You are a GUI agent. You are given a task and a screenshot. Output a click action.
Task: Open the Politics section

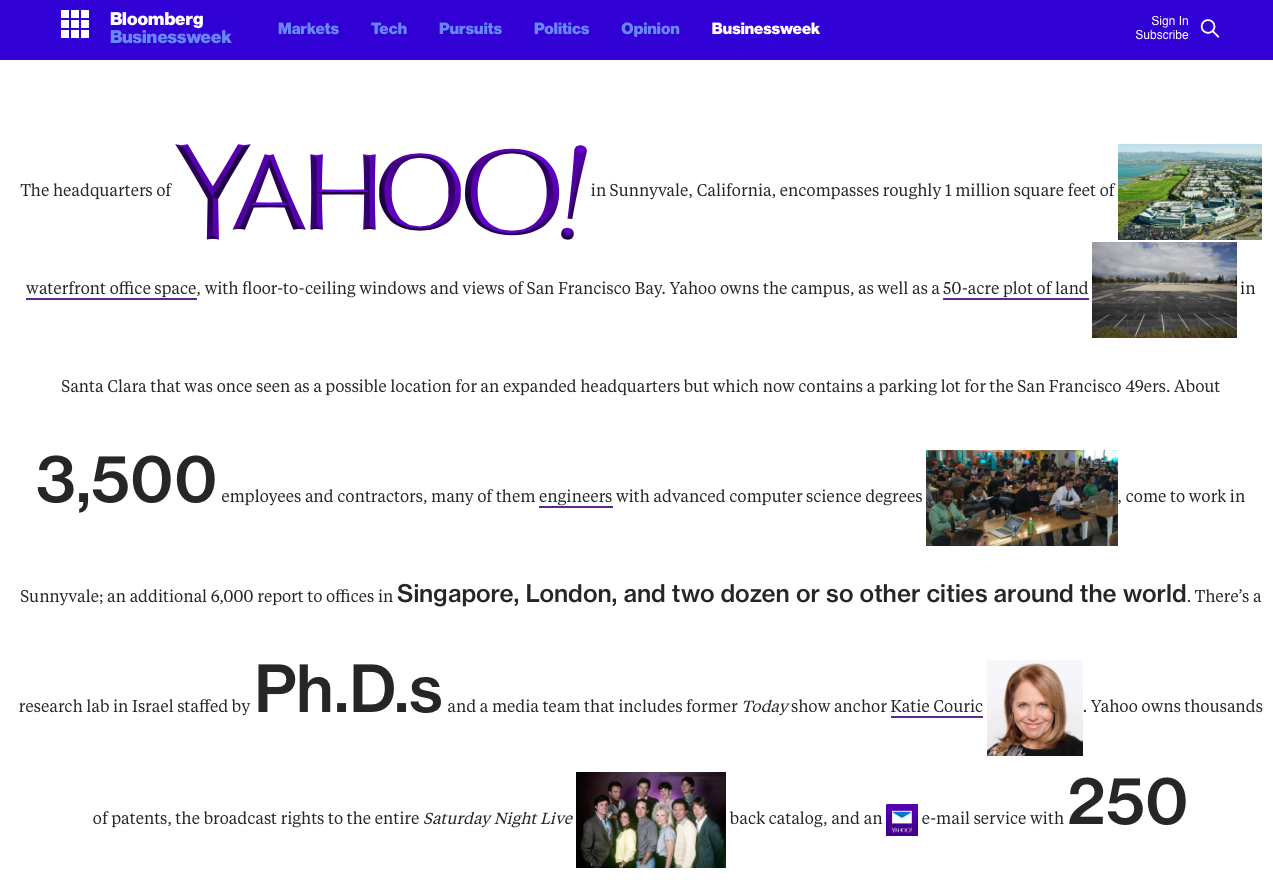coord(561,29)
